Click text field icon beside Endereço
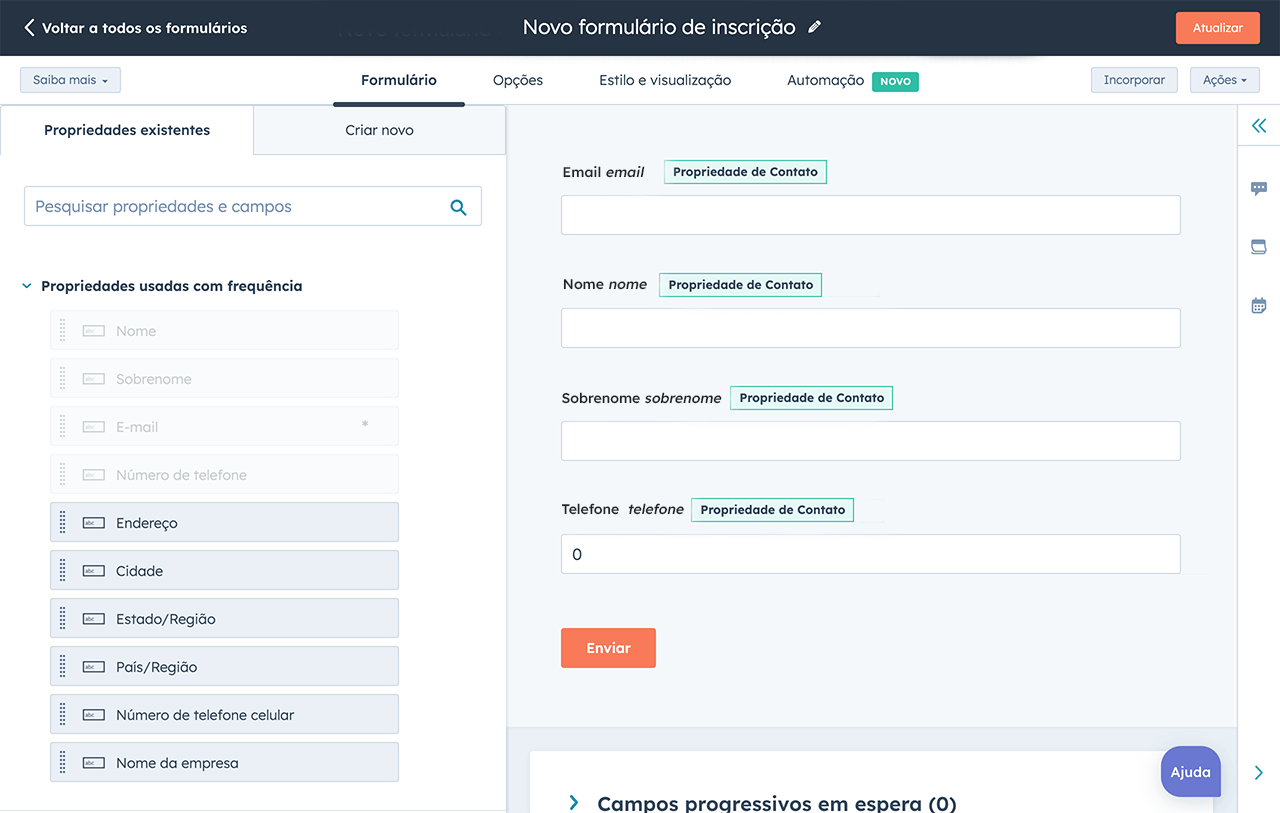 click(93, 523)
